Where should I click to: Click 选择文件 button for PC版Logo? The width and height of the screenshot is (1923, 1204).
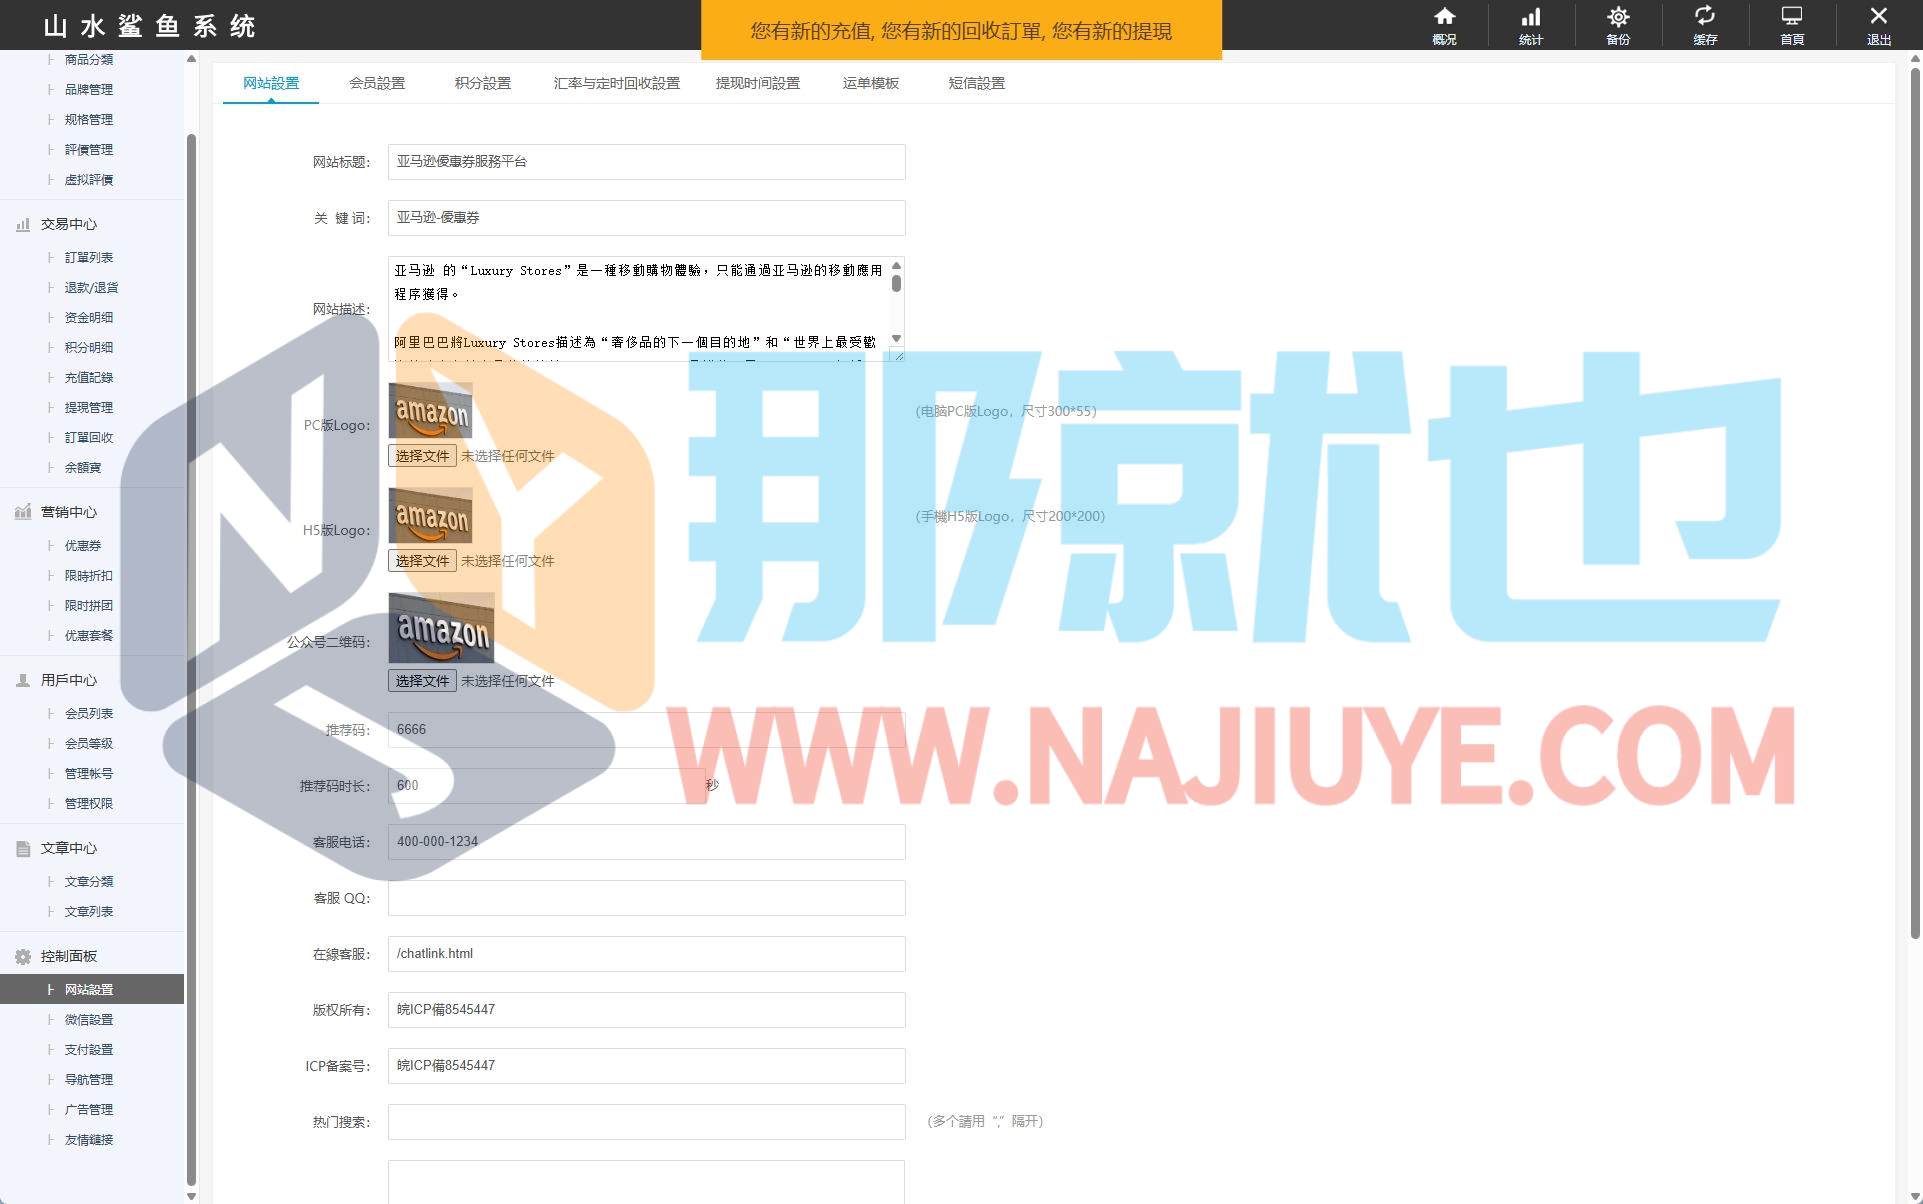[x=422, y=456]
